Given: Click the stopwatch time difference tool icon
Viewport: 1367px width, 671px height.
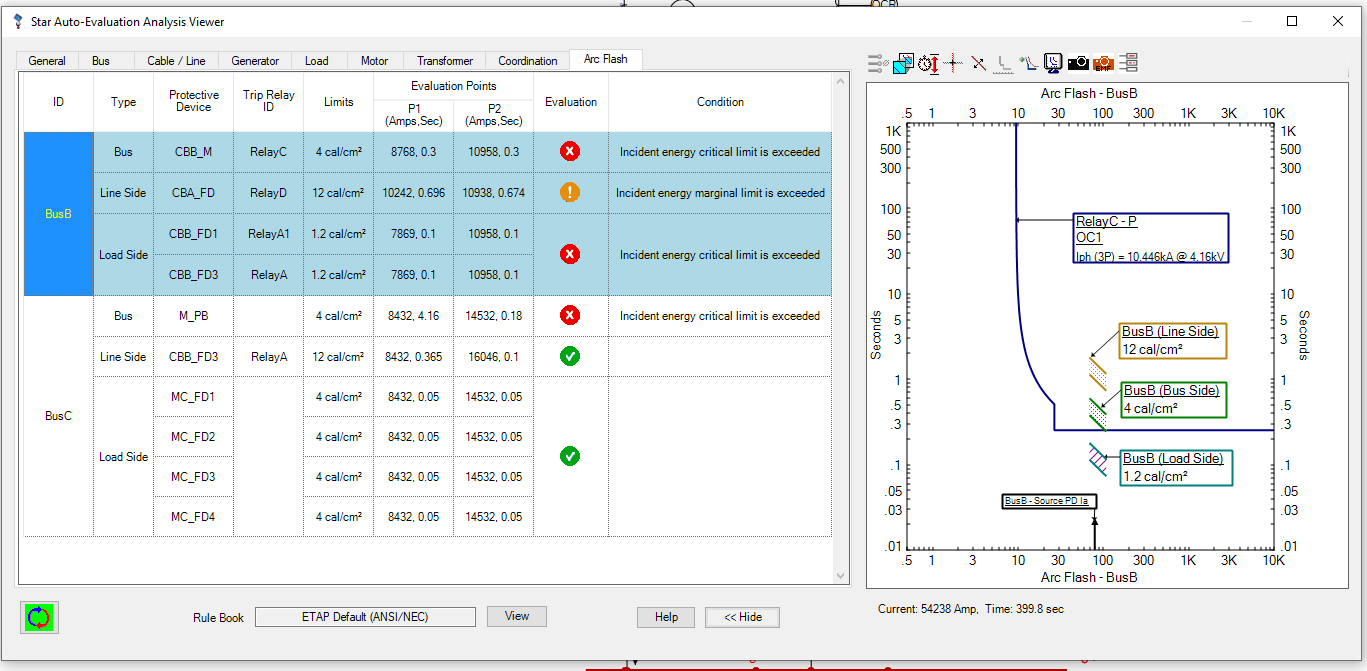Looking at the screenshot, I should 928,63.
